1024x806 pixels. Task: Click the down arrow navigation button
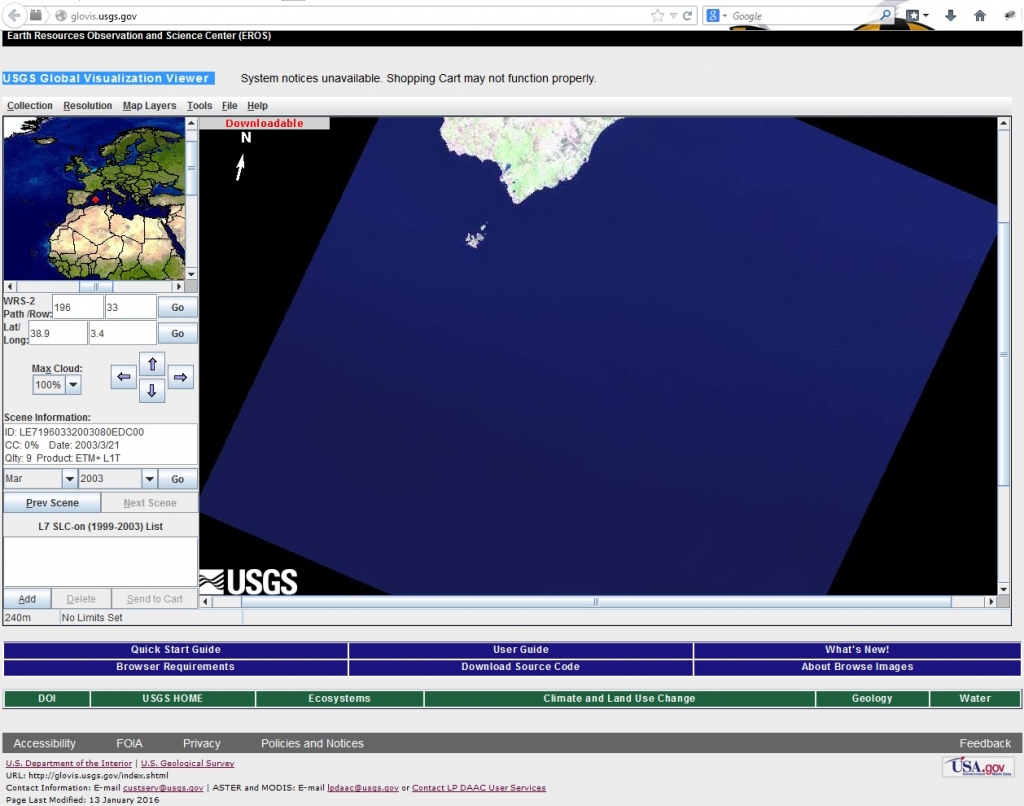pos(151,391)
